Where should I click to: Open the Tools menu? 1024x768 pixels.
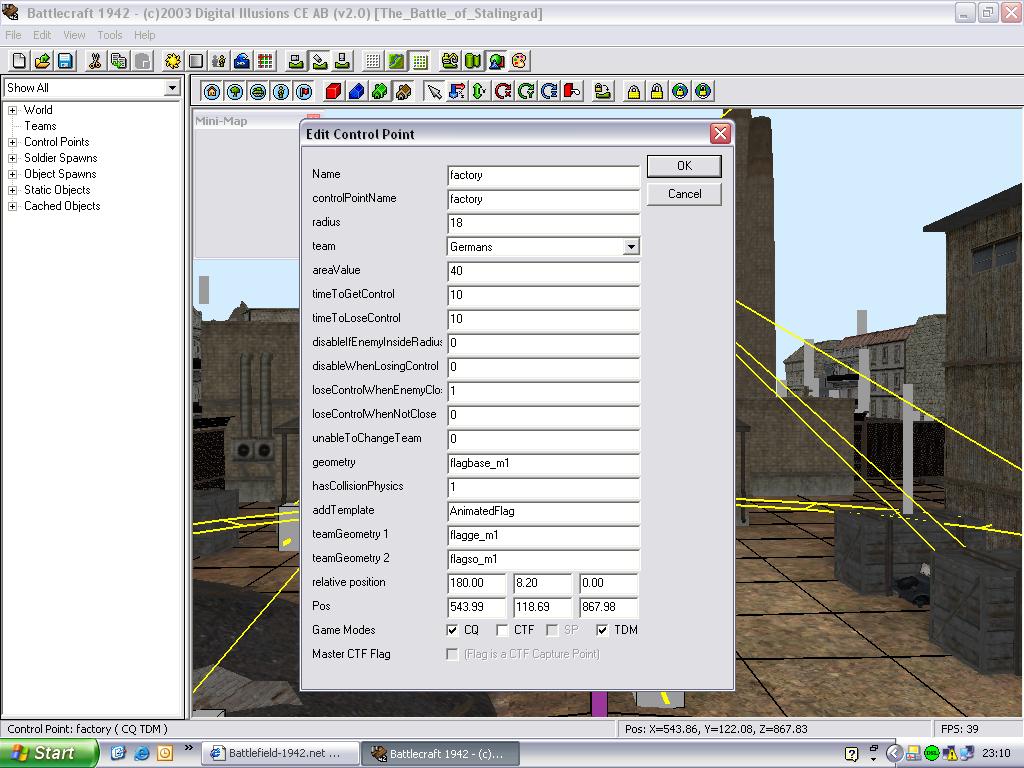point(110,35)
